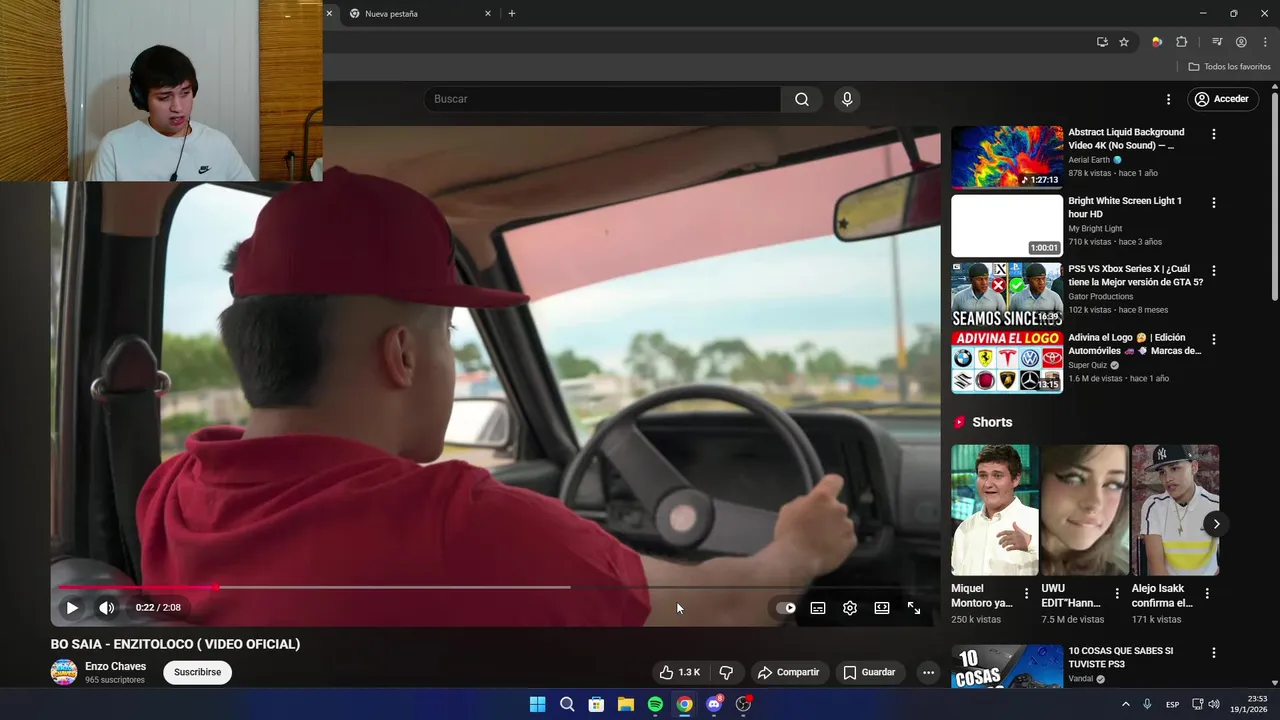1280x720 pixels.
Task: Click the YouTube search field labeled Buscar
Action: 602,99
